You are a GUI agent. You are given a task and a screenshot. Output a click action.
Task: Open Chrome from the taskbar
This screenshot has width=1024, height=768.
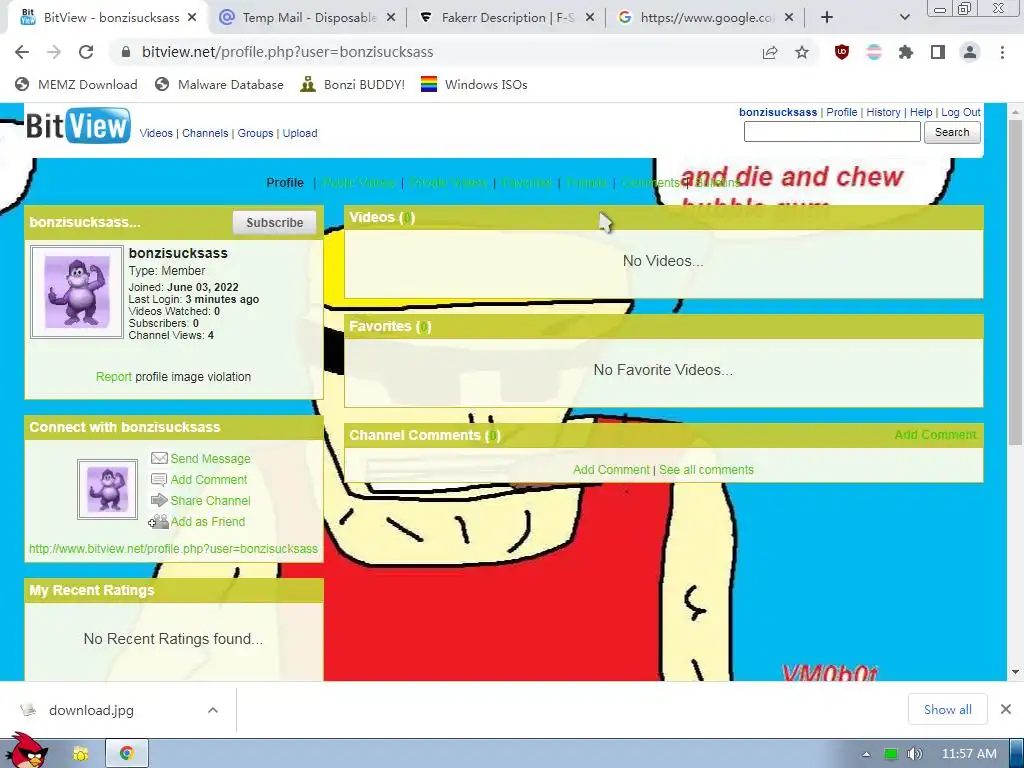click(x=127, y=754)
